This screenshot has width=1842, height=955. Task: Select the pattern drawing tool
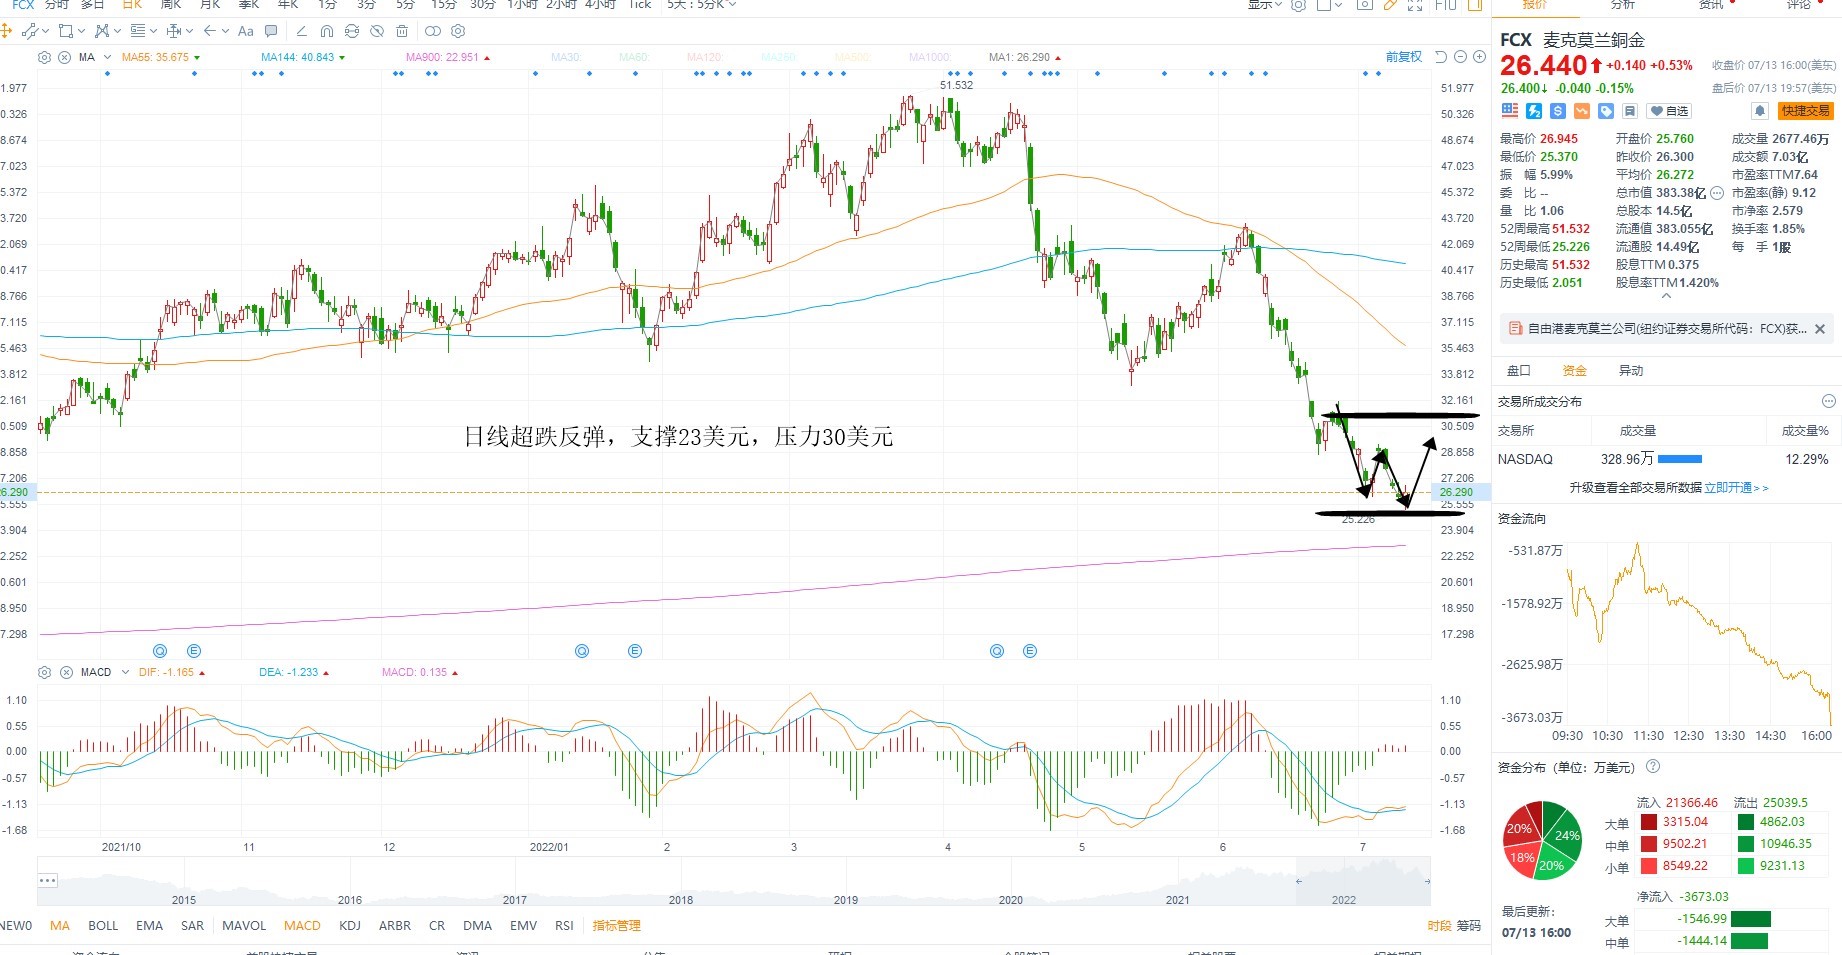point(101,31)
